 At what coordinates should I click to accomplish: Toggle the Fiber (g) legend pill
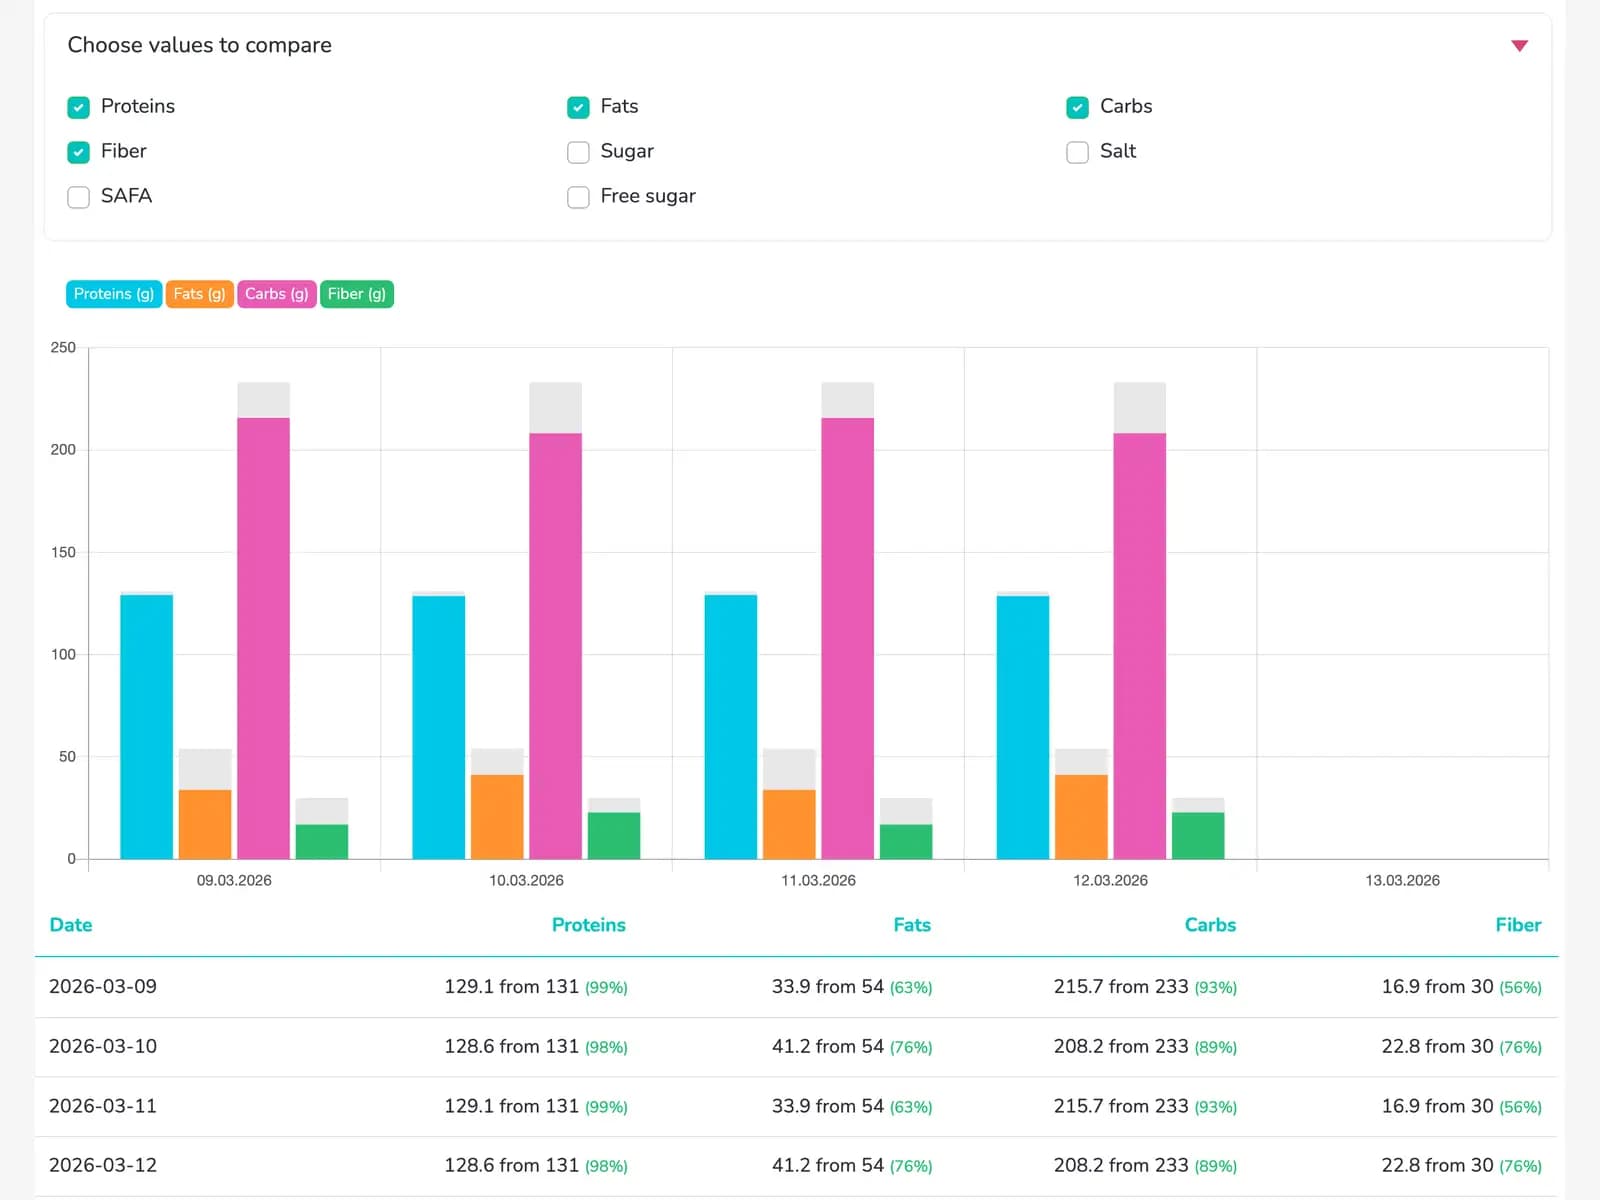click(356, 294)
